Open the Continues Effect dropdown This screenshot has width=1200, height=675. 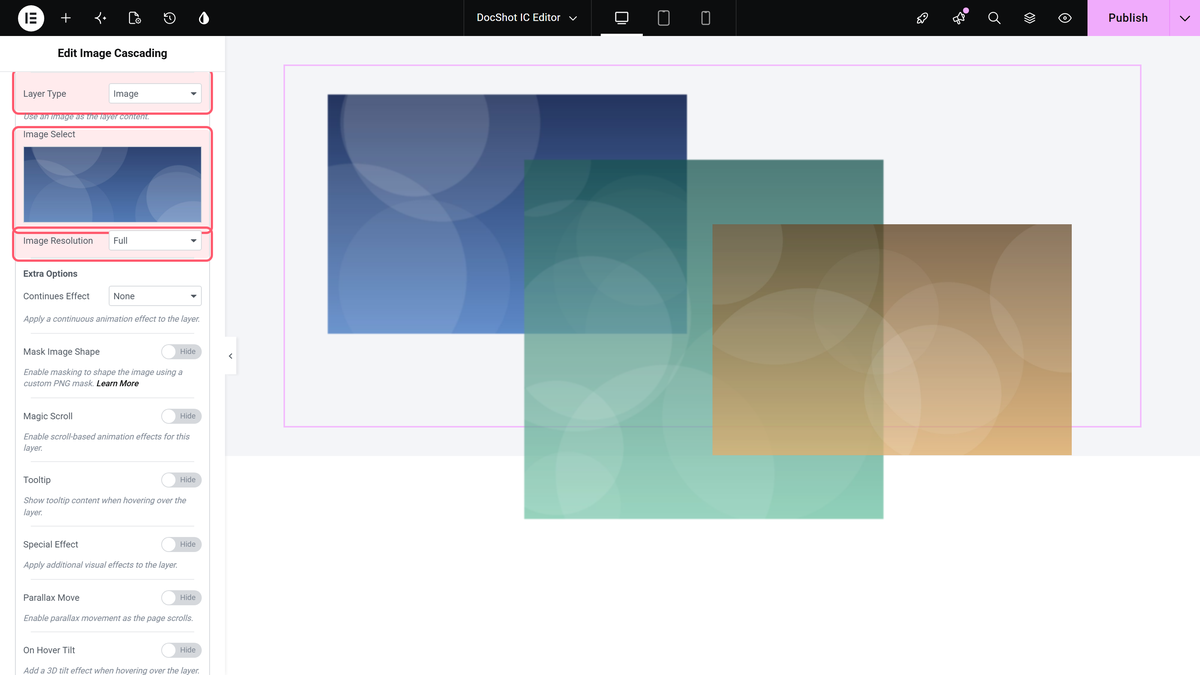point(155,296)
